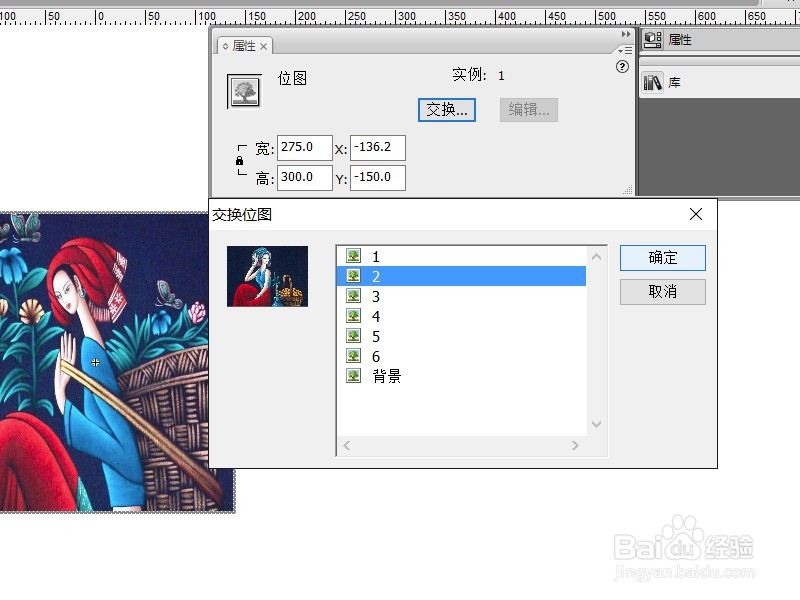This screenshot has height=600, width=800.
Task: Click the horizontal scroll right arrow
Action: point(575,445)
